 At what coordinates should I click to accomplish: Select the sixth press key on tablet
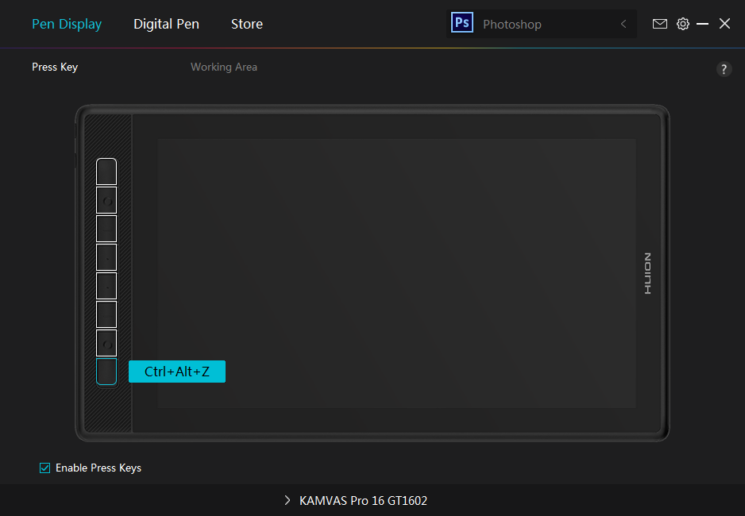[x=106, y=314]
